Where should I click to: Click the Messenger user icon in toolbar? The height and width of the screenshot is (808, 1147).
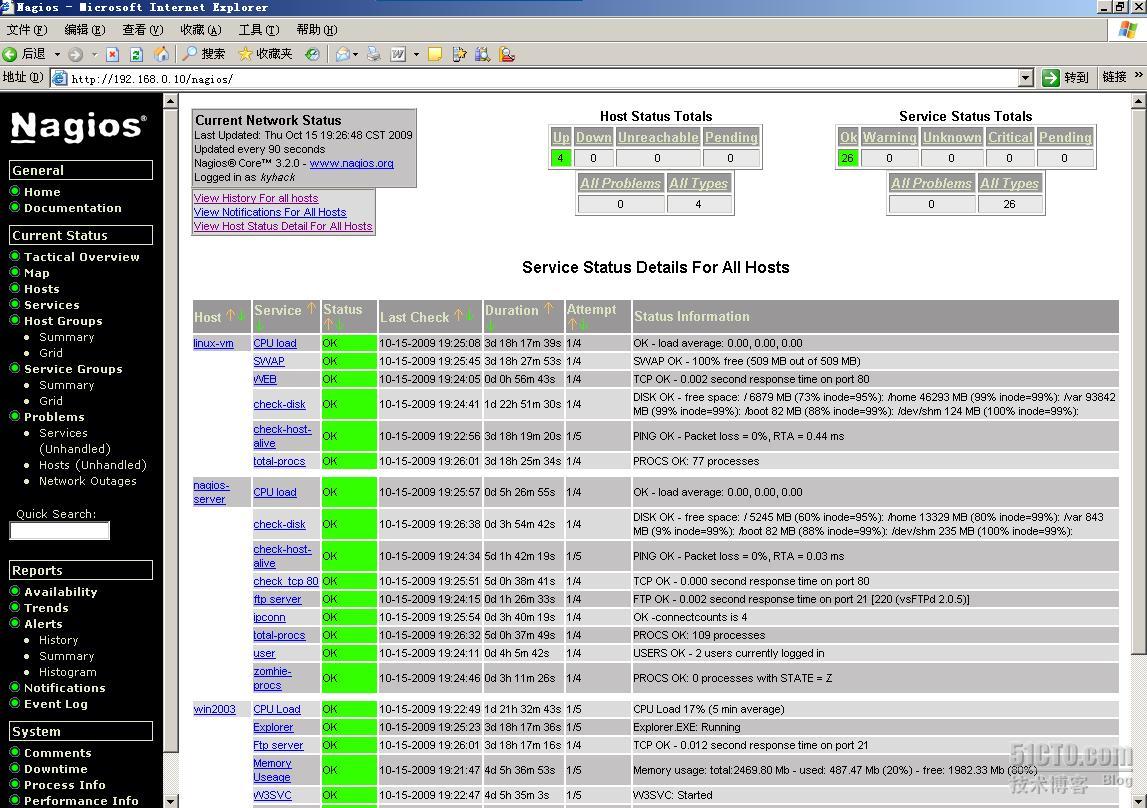click(x=507, y=54)
